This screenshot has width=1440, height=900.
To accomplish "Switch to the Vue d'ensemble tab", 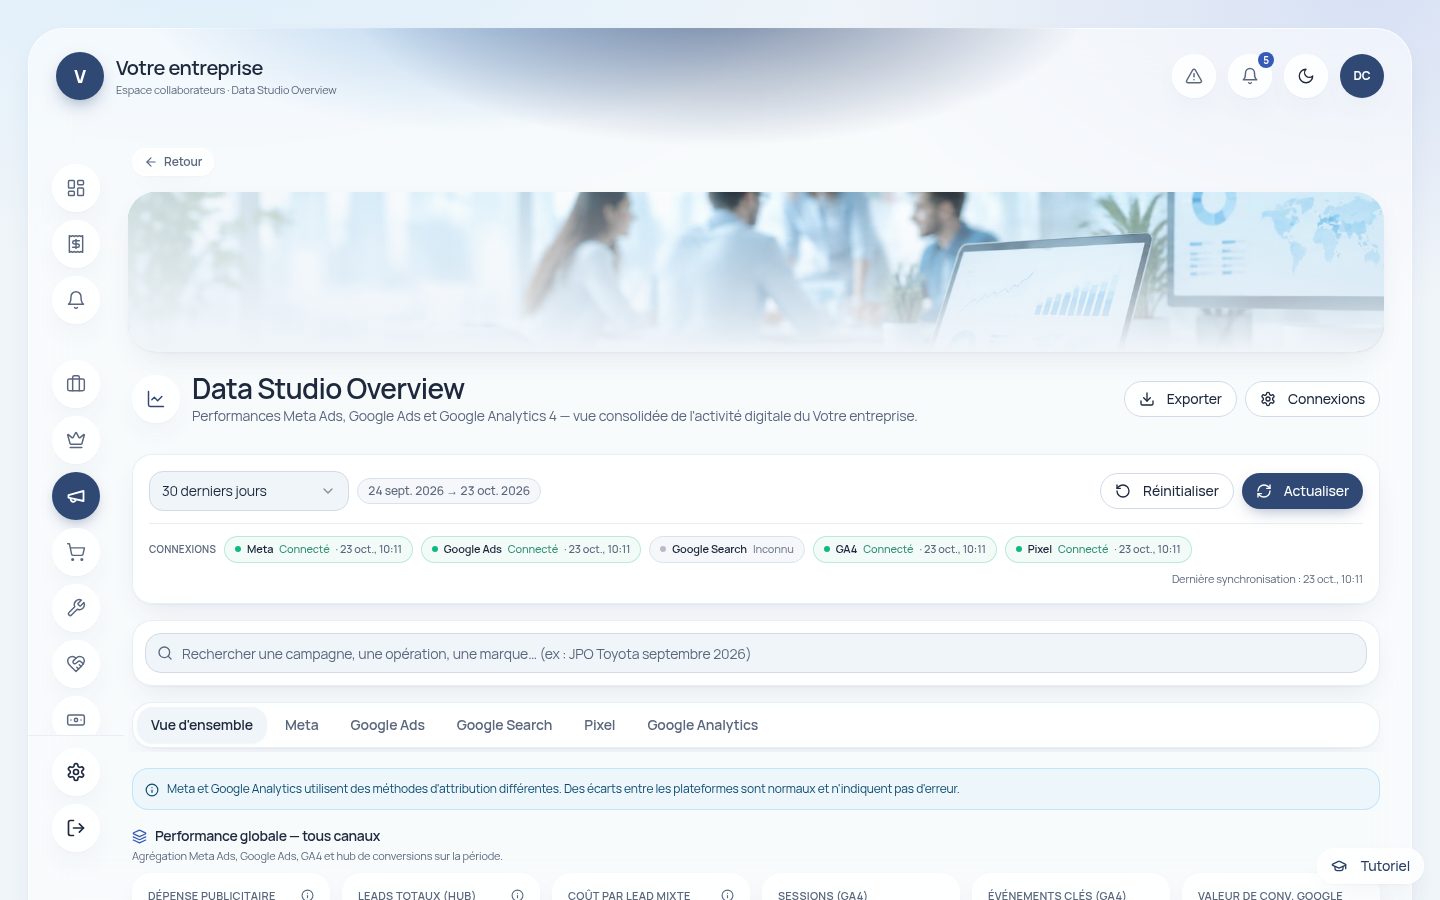I will 202,725.
